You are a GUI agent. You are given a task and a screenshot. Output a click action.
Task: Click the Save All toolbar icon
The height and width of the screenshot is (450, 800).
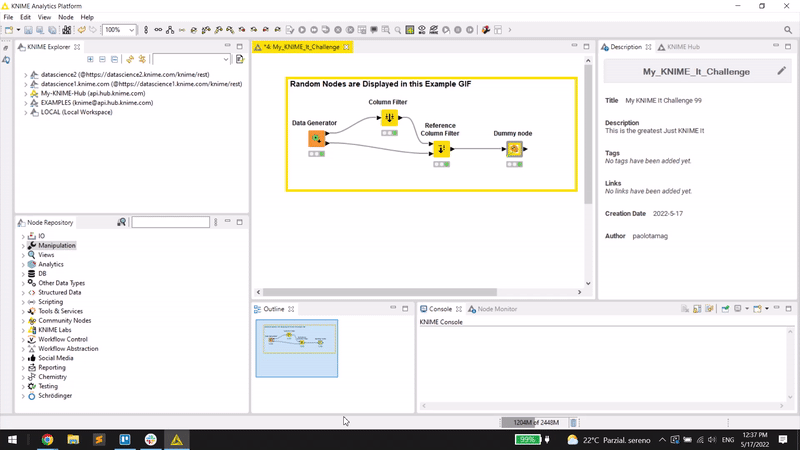tap(52, 30)
